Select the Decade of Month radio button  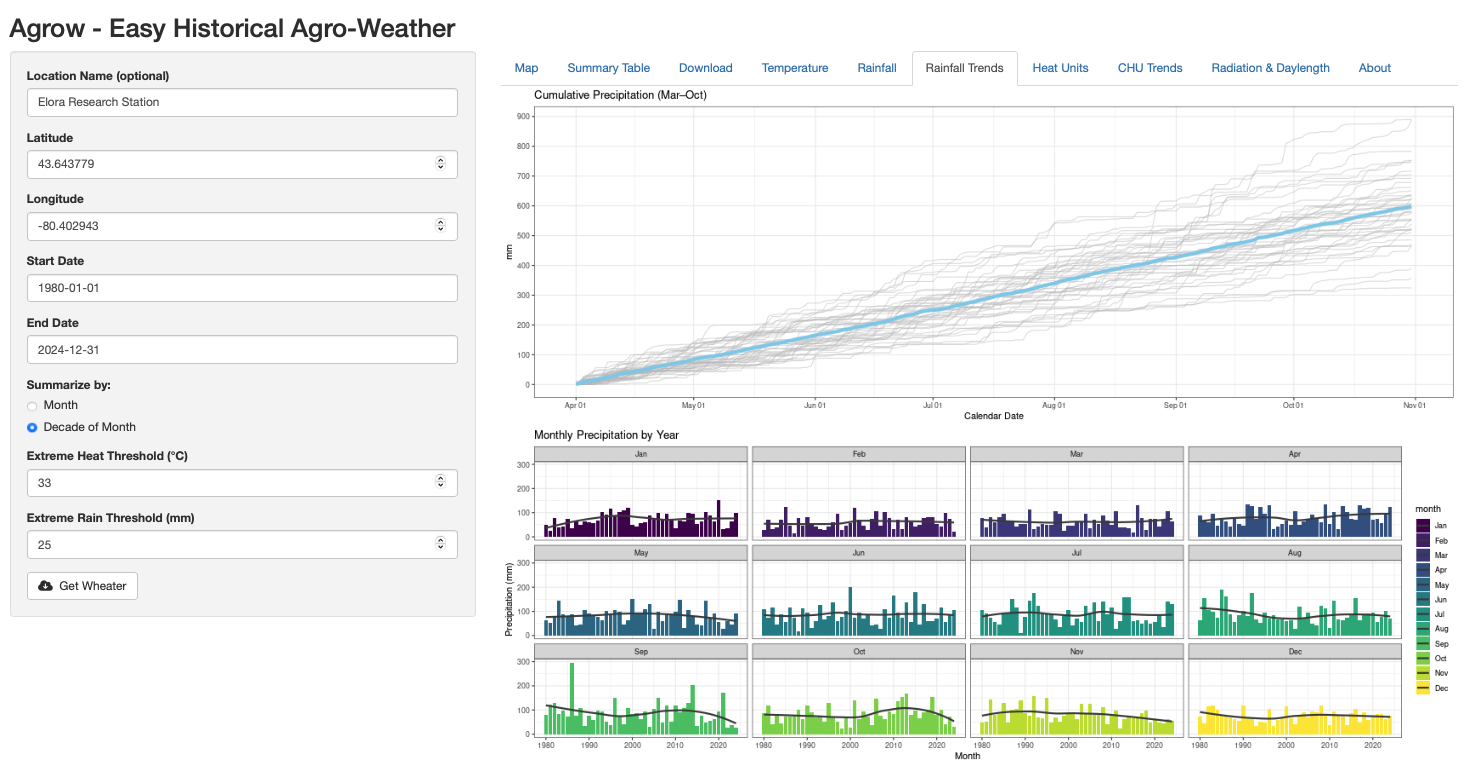coord(32,428)
